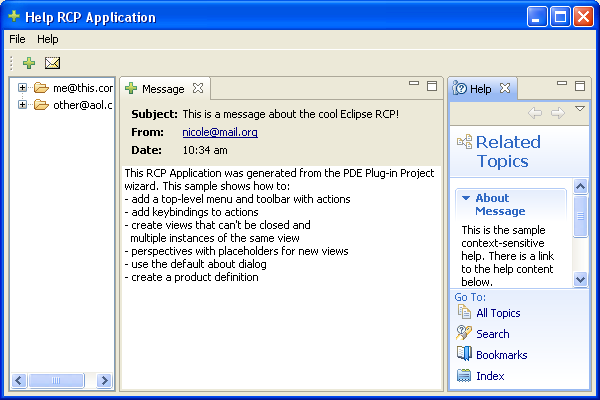Click the Help back arrow

pos(535,113)
